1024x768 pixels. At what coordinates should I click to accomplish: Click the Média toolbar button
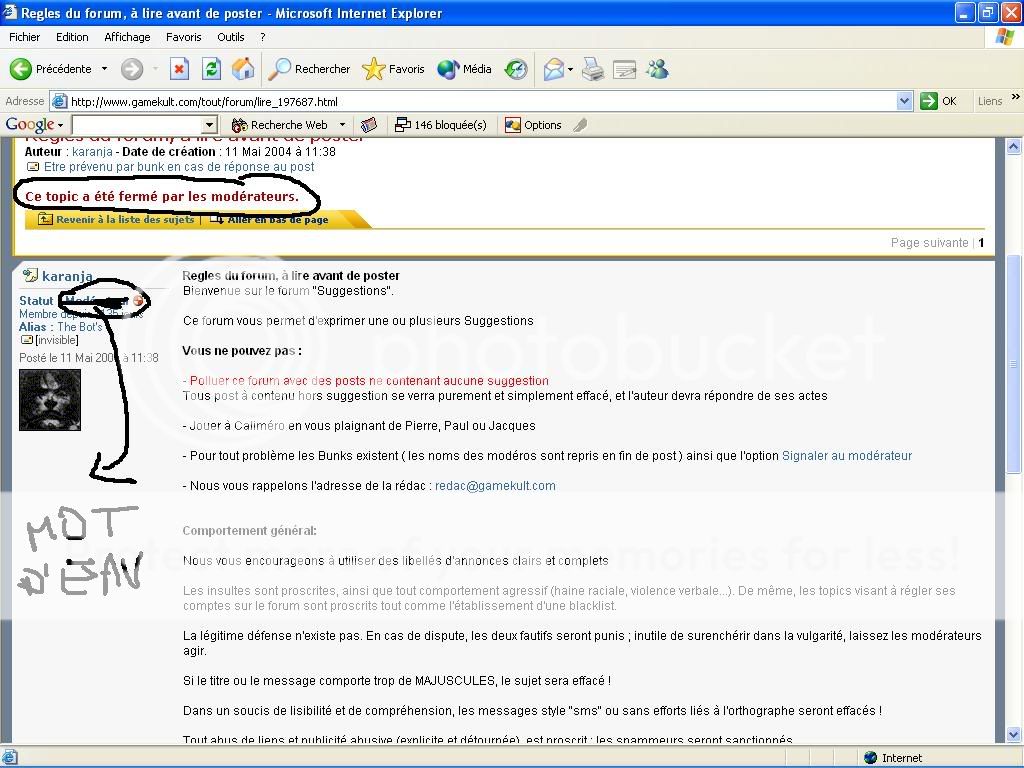point(464,69)
